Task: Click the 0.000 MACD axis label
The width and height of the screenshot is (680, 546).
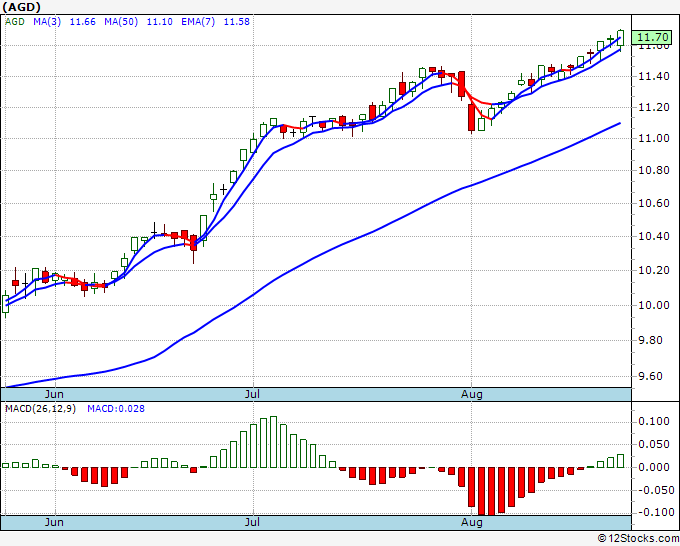Action: pos(654,468)
